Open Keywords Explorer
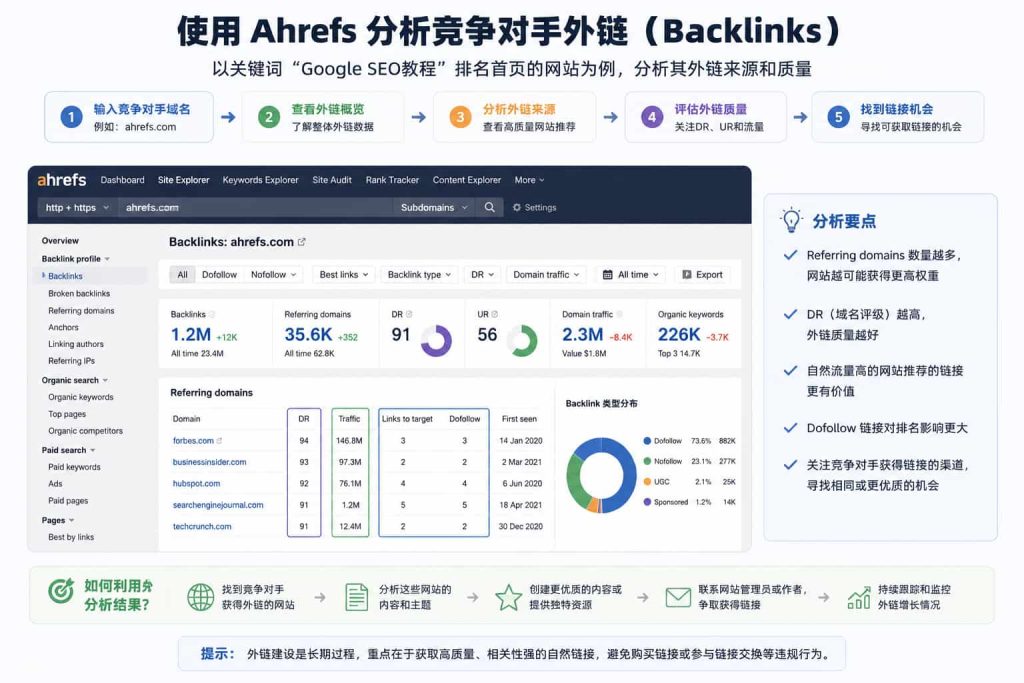1024x683 pixels. [261, 180]
